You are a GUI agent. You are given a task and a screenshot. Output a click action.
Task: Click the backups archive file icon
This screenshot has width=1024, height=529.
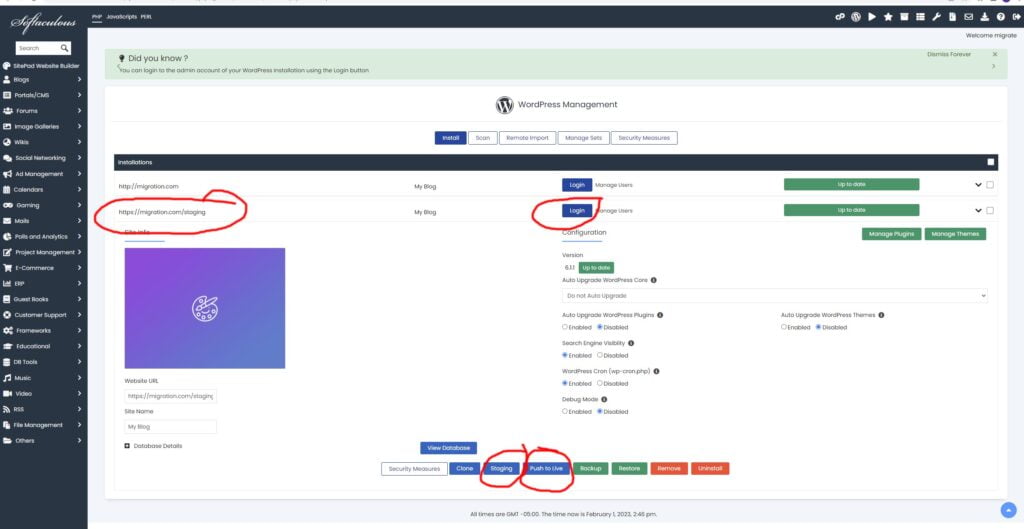pyautogui.click(x=953, y=17)
